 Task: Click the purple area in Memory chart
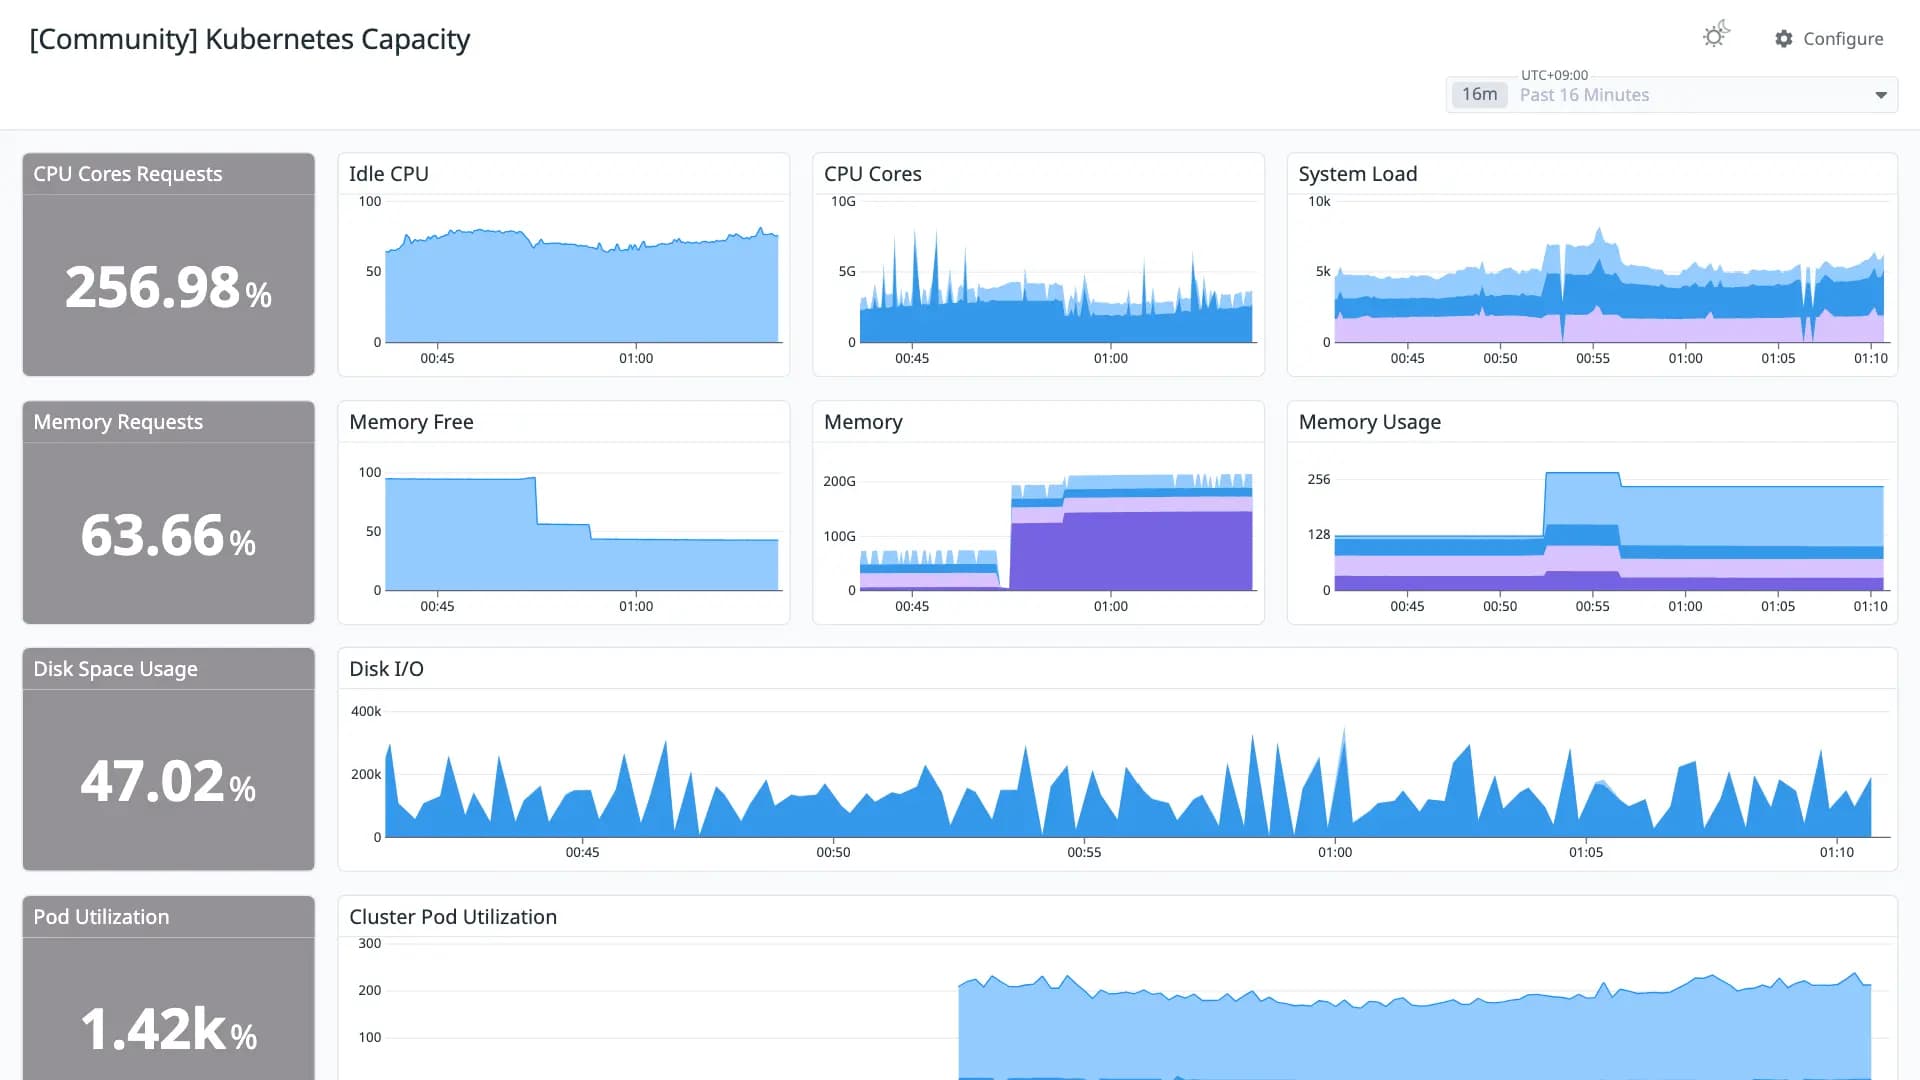click(x=1130, y=552)
